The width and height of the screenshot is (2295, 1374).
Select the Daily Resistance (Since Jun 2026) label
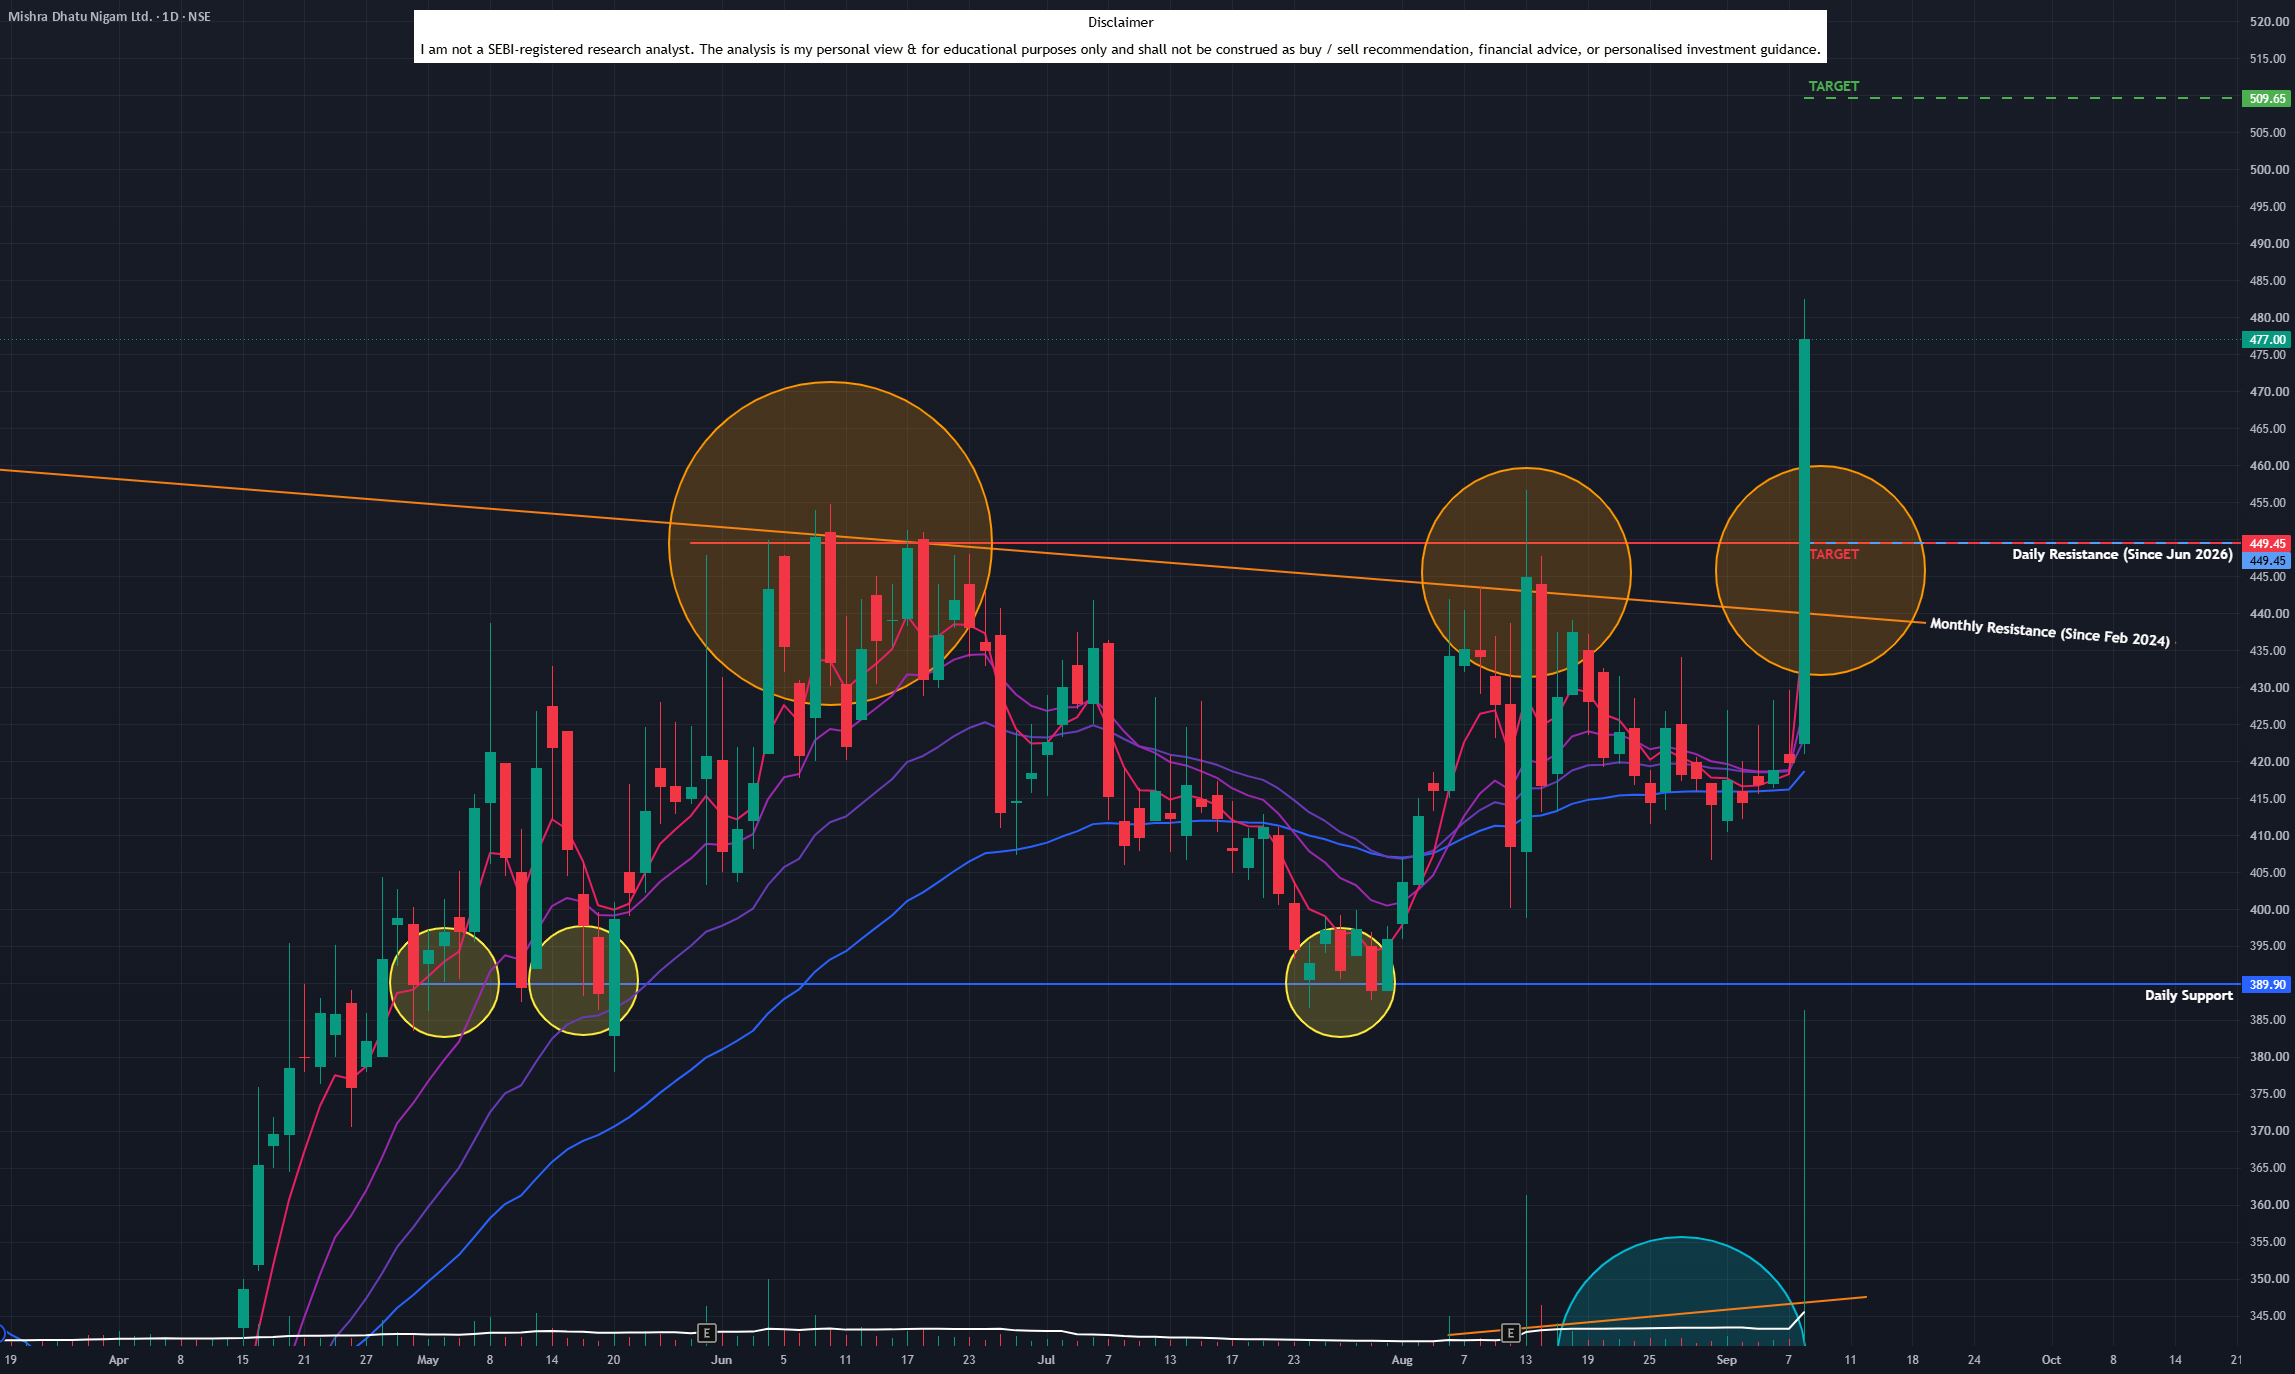tap(2122, 554)
